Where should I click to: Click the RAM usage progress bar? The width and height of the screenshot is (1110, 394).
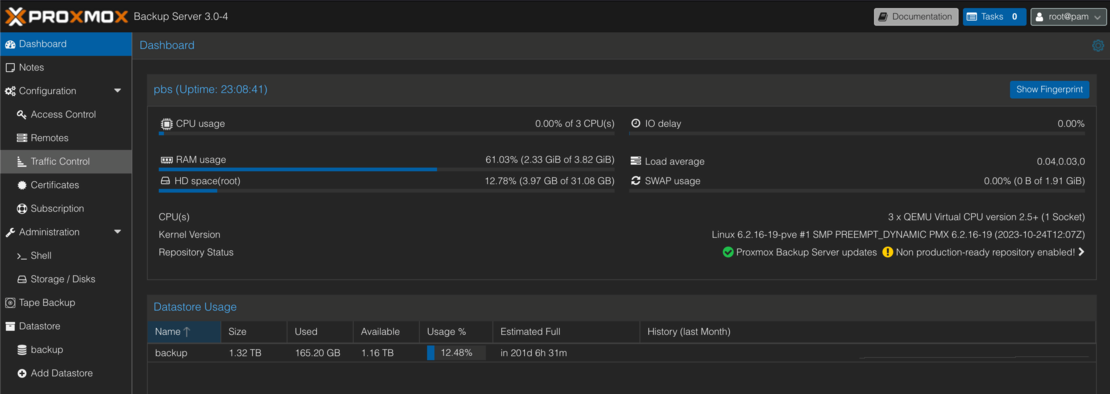point(387,170)
